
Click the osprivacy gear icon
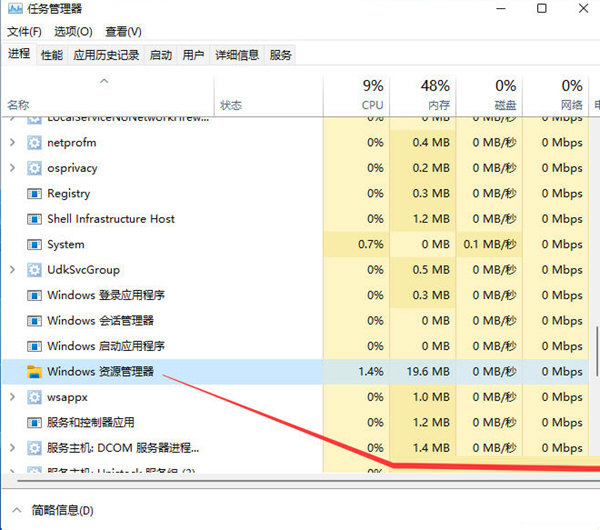point(35,168)
